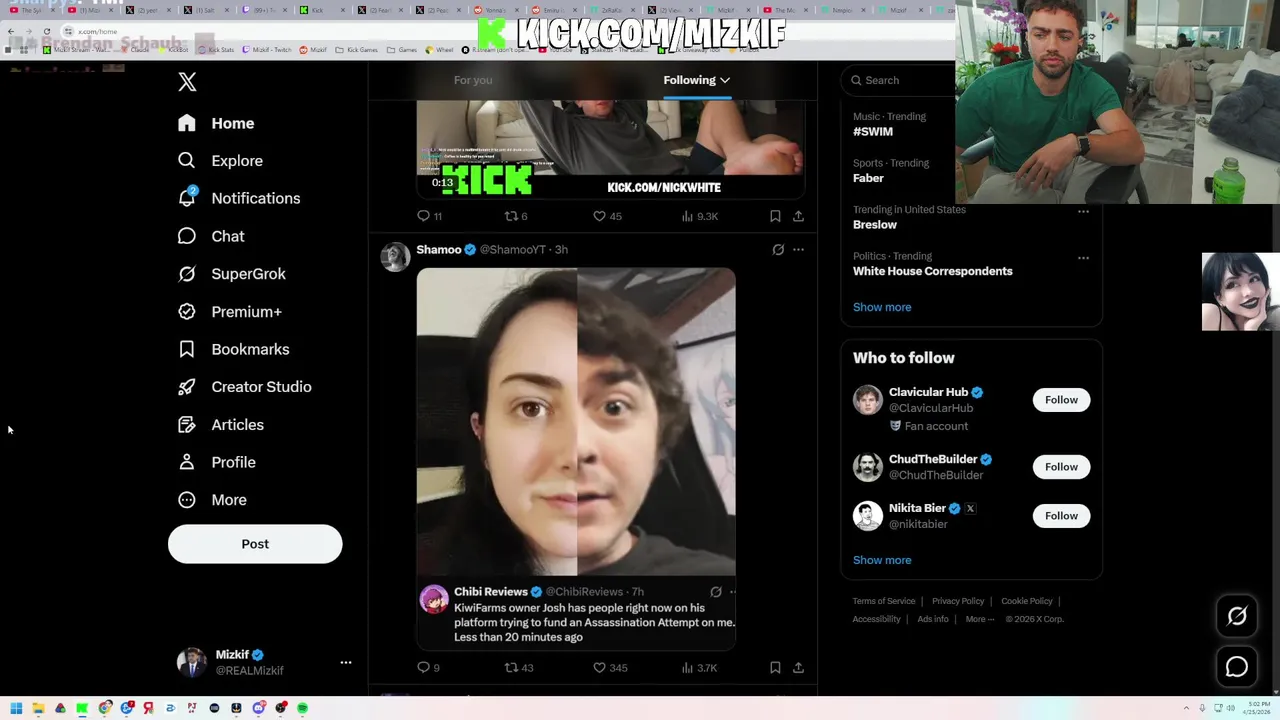This screenshot has height=720, width=1280.
Task: Bookmark the Nick White video post
Action: (x=775, y=216)
